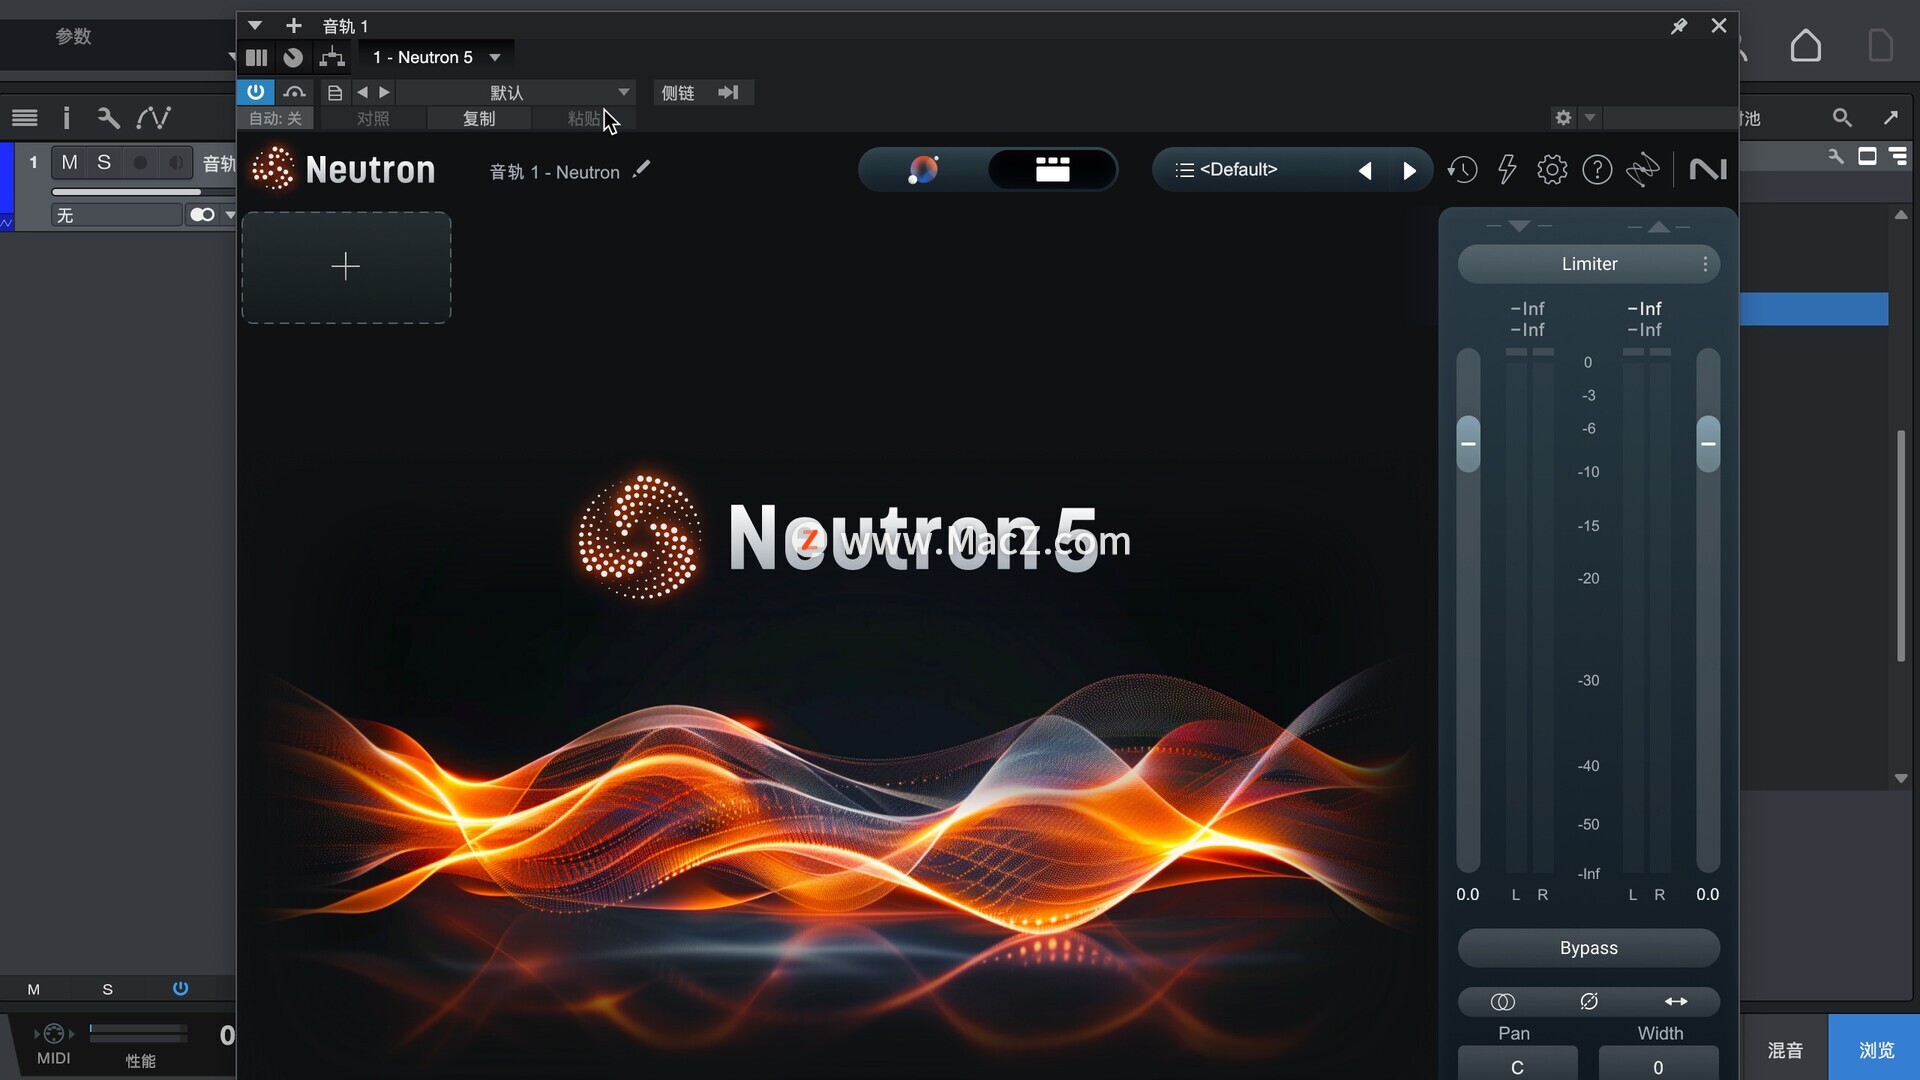Toggle the sum to mono icon

click(1502, 1002)
